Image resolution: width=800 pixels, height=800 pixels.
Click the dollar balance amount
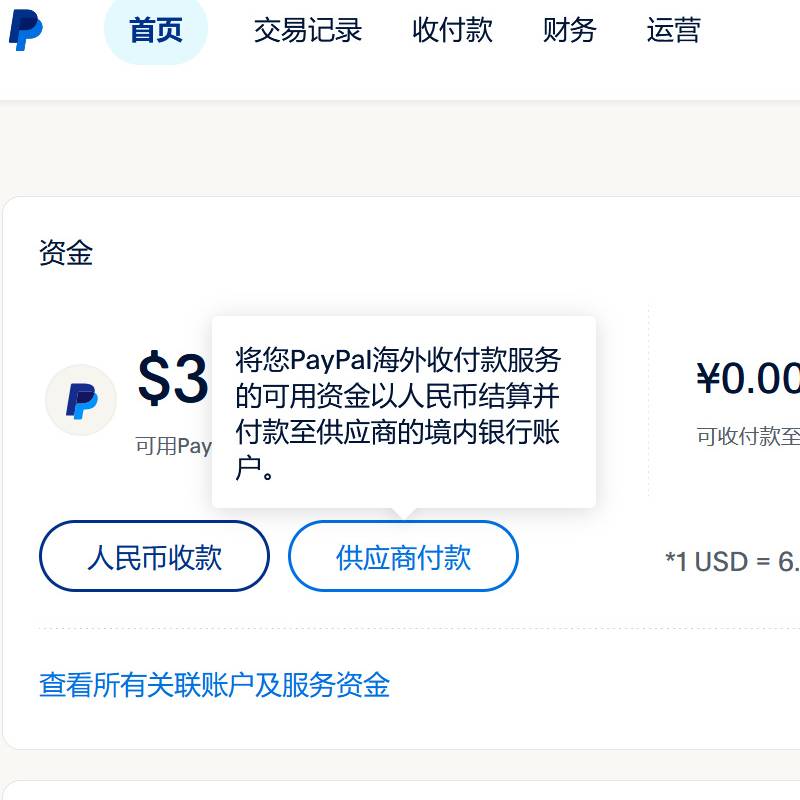(173, 380)
